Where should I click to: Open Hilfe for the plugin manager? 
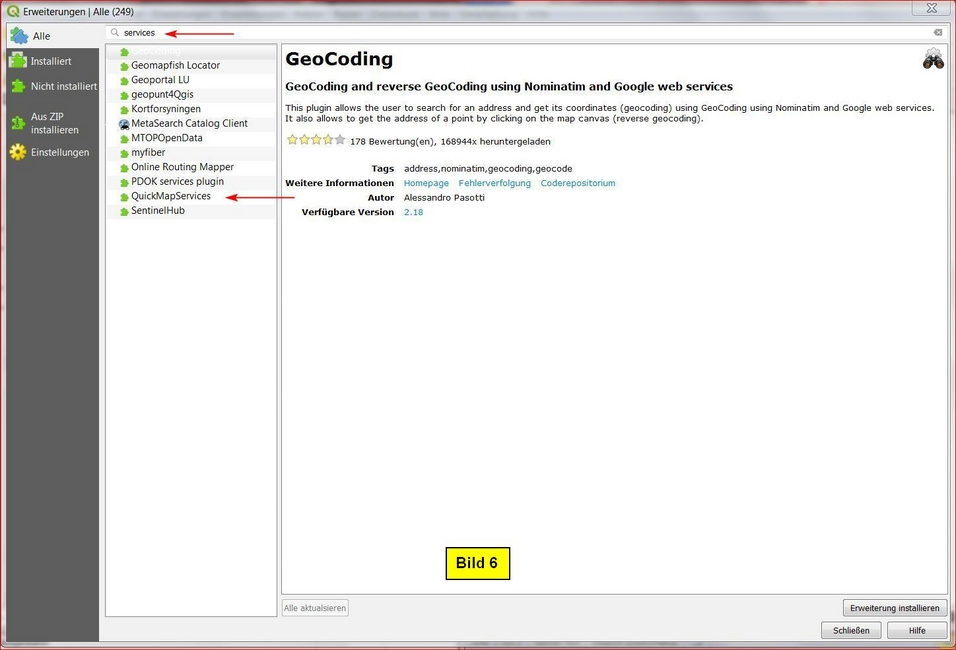916,631
